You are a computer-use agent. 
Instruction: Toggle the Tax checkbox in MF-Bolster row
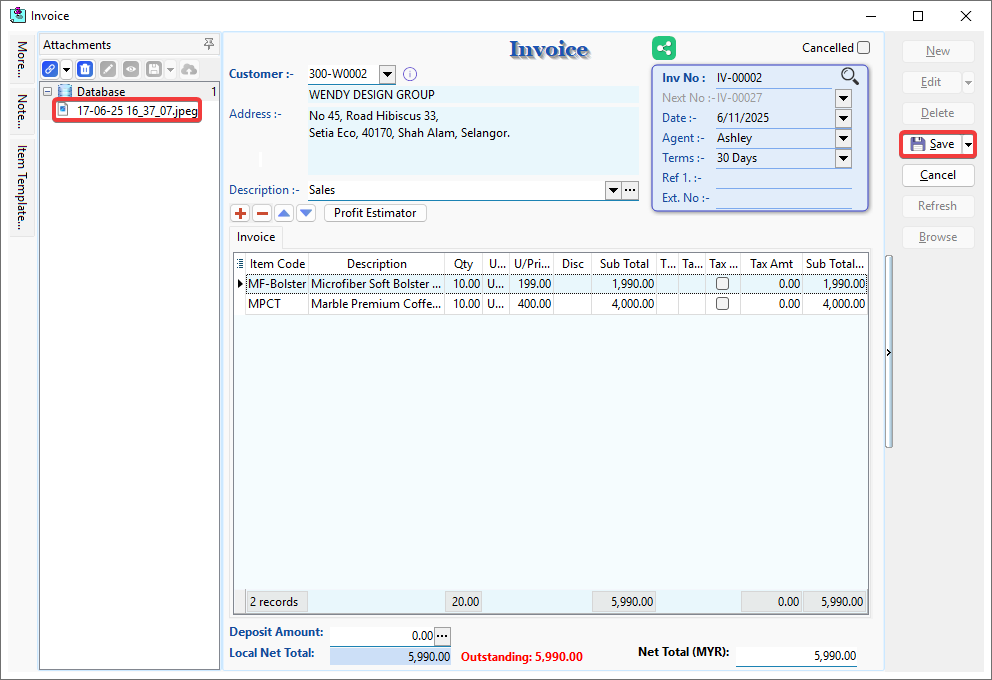pyautogui.click(x=722, y=284)
